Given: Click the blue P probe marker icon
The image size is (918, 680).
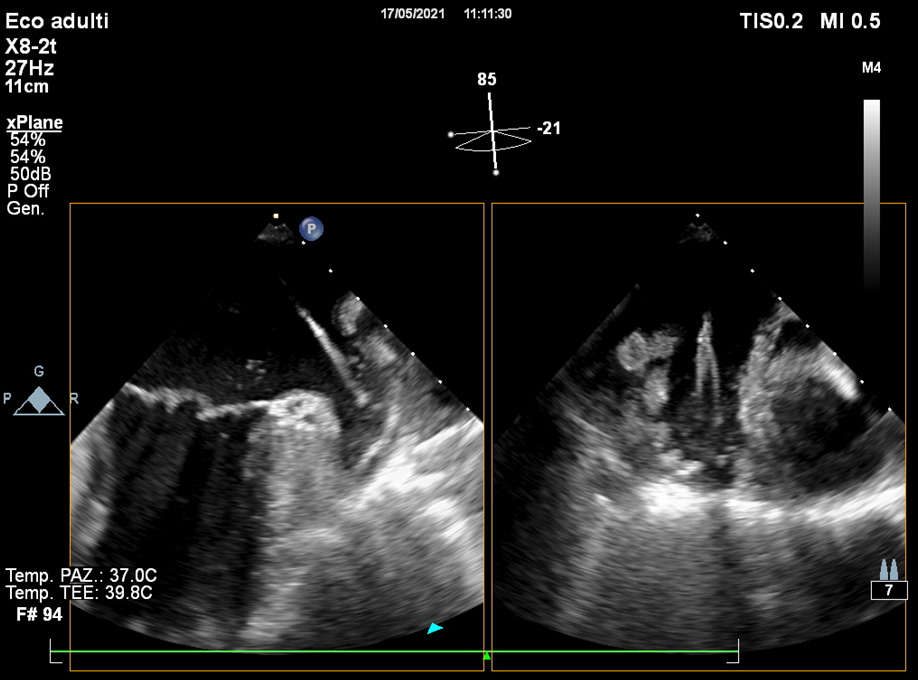Looking at the screenshot, I should [x=312, y=229].
